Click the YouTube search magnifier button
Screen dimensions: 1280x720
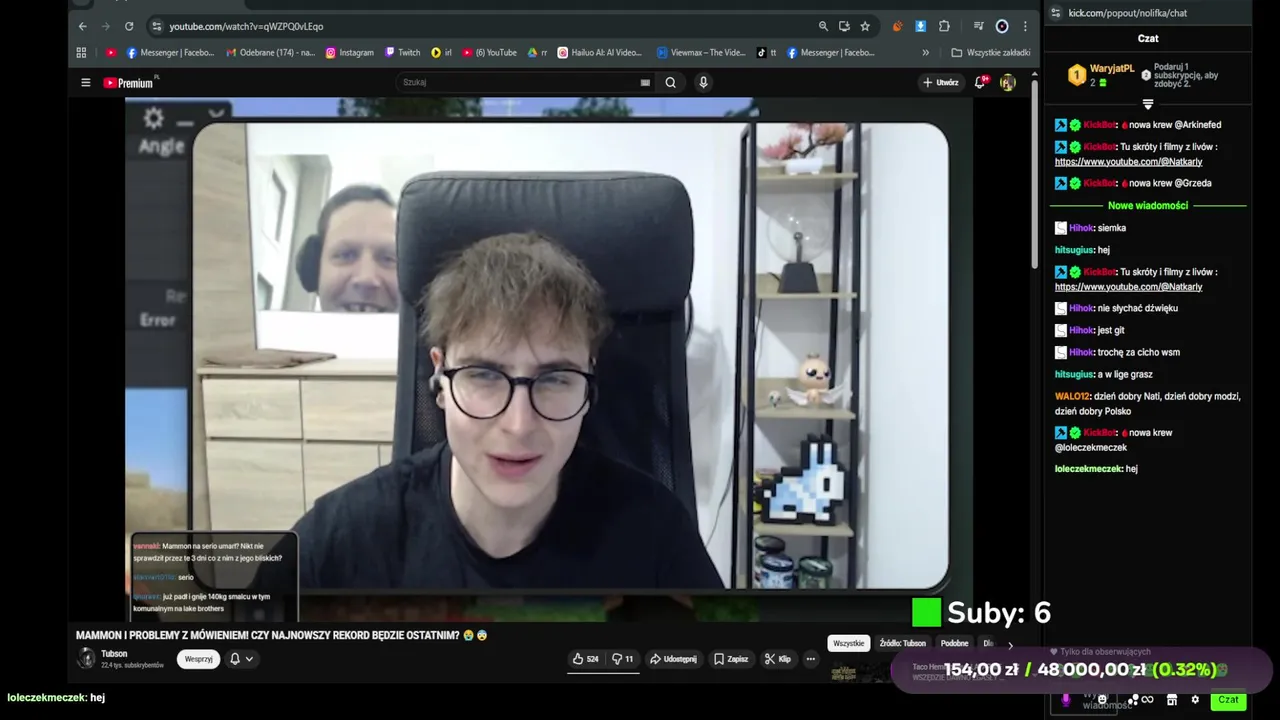pyautogui.click(x=671, y=83)
